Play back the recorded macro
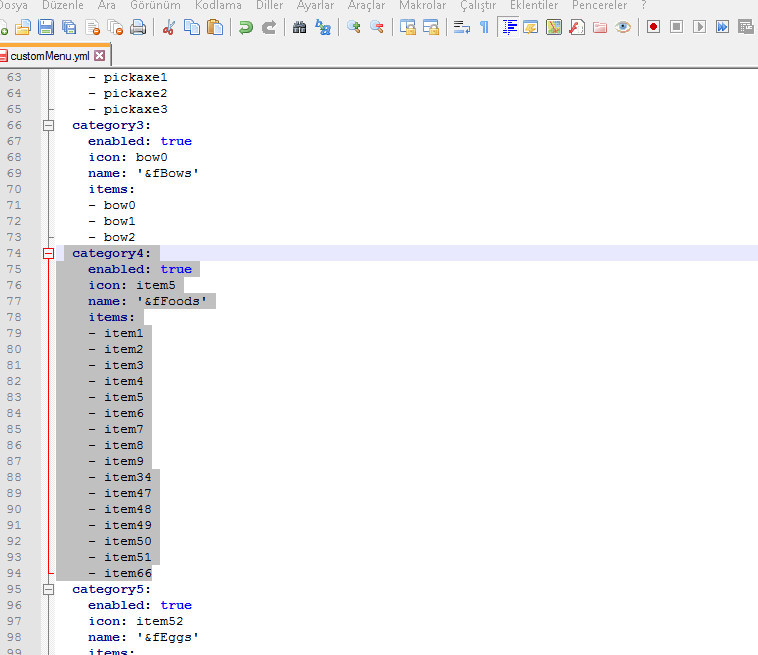The height and width of the screenshot is (655, 758). [700, 27]
